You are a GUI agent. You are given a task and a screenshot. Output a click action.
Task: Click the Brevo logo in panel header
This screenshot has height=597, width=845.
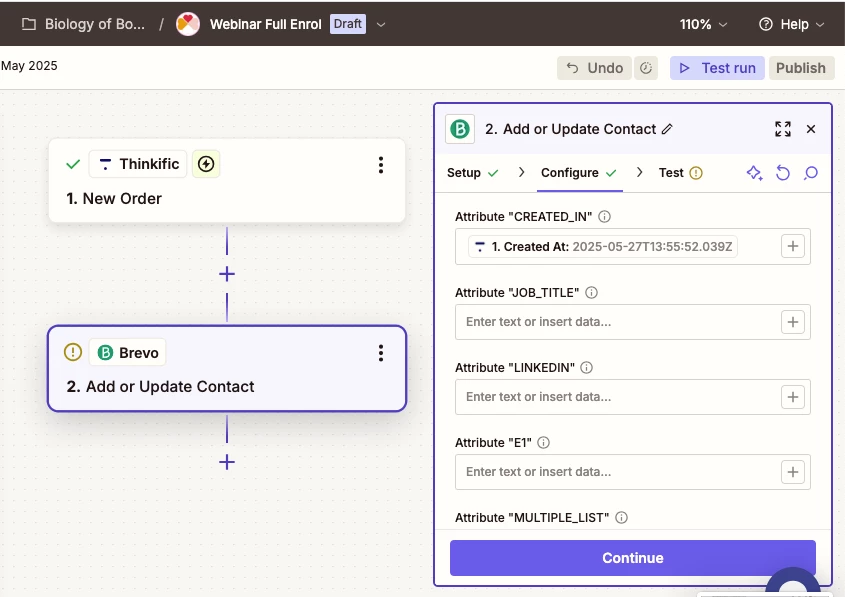pos(460,129)
